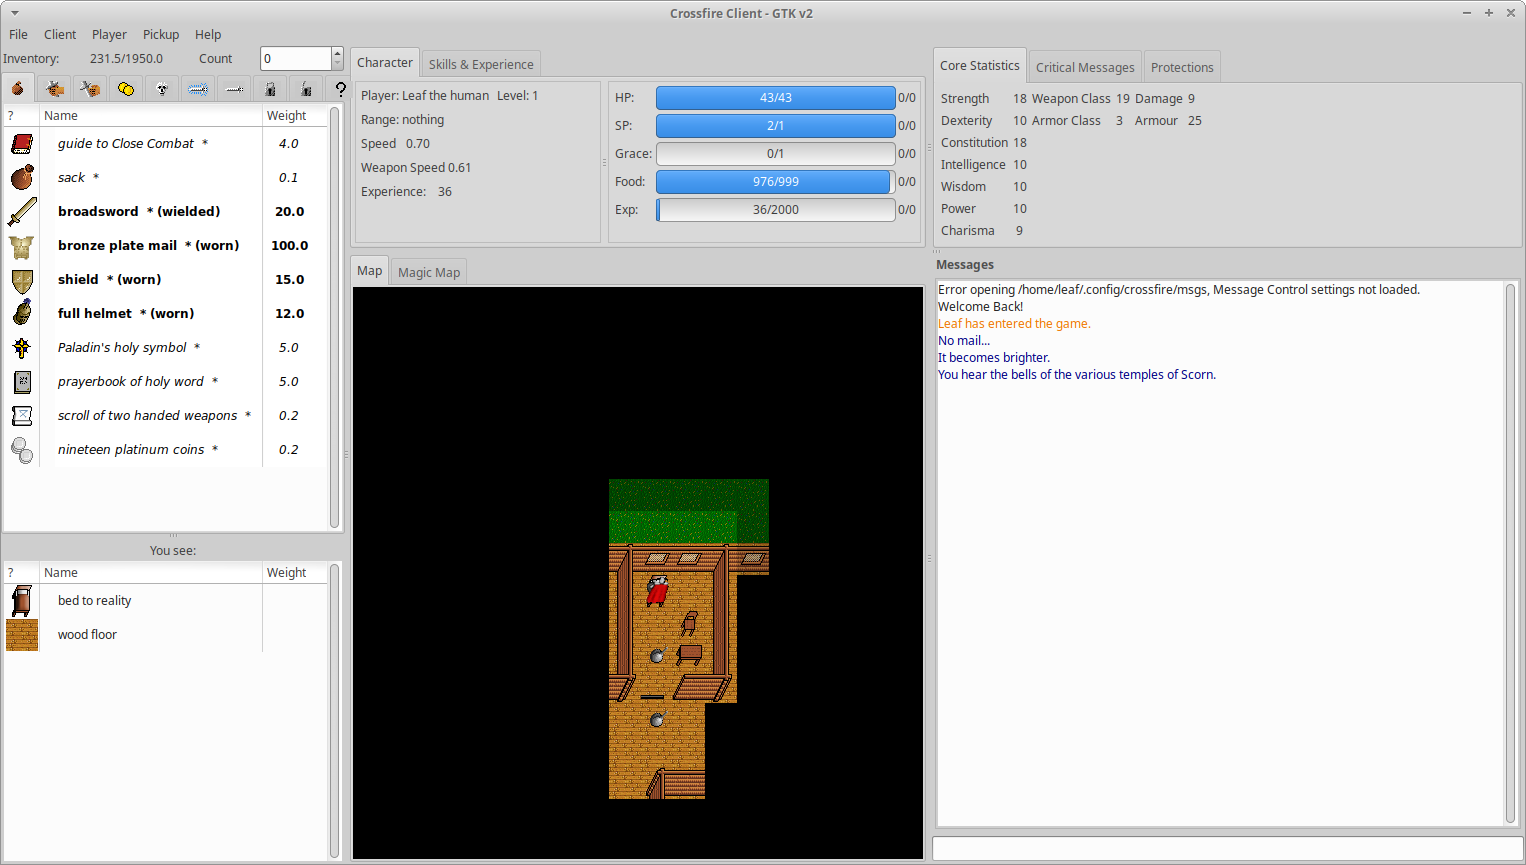Image resolution: width=1526 pixels, height=865 pixels.
Task: Select the Map tab
Action: 370,270
